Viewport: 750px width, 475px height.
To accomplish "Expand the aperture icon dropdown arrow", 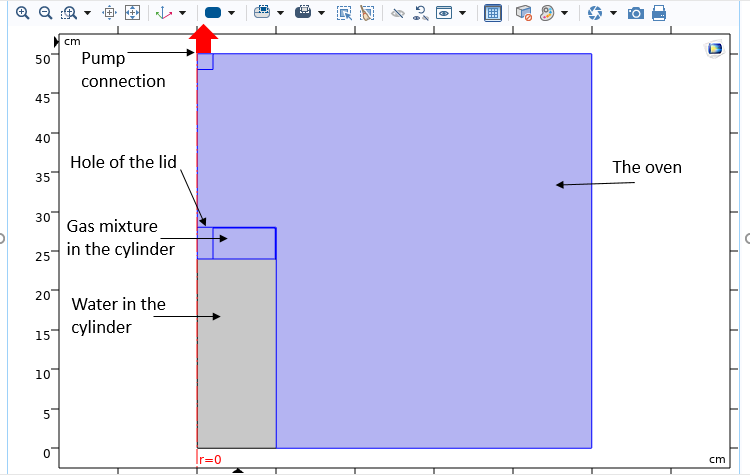I will [612, 13].
